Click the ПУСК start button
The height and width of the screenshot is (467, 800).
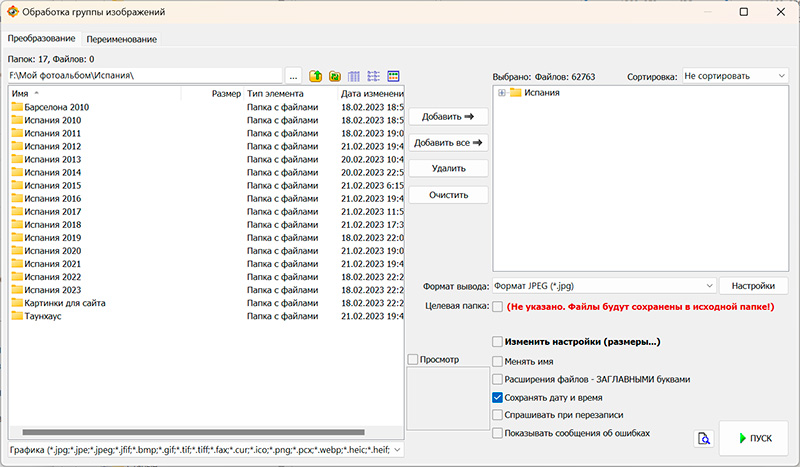click(x=753, y=438)
